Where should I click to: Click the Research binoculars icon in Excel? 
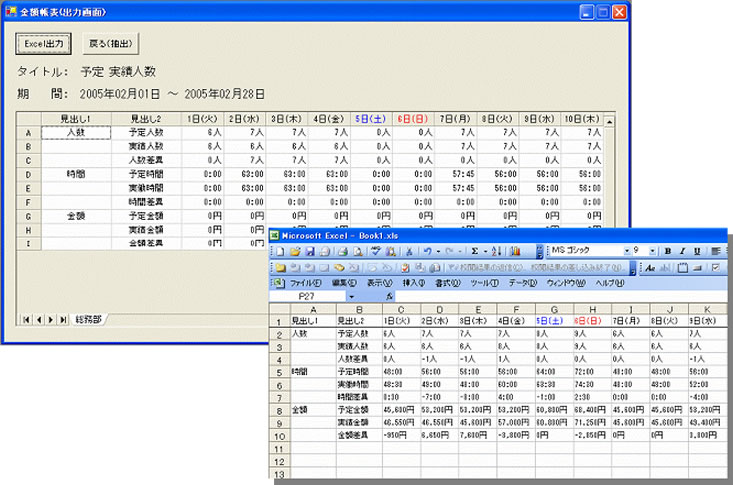pos(391,251)
